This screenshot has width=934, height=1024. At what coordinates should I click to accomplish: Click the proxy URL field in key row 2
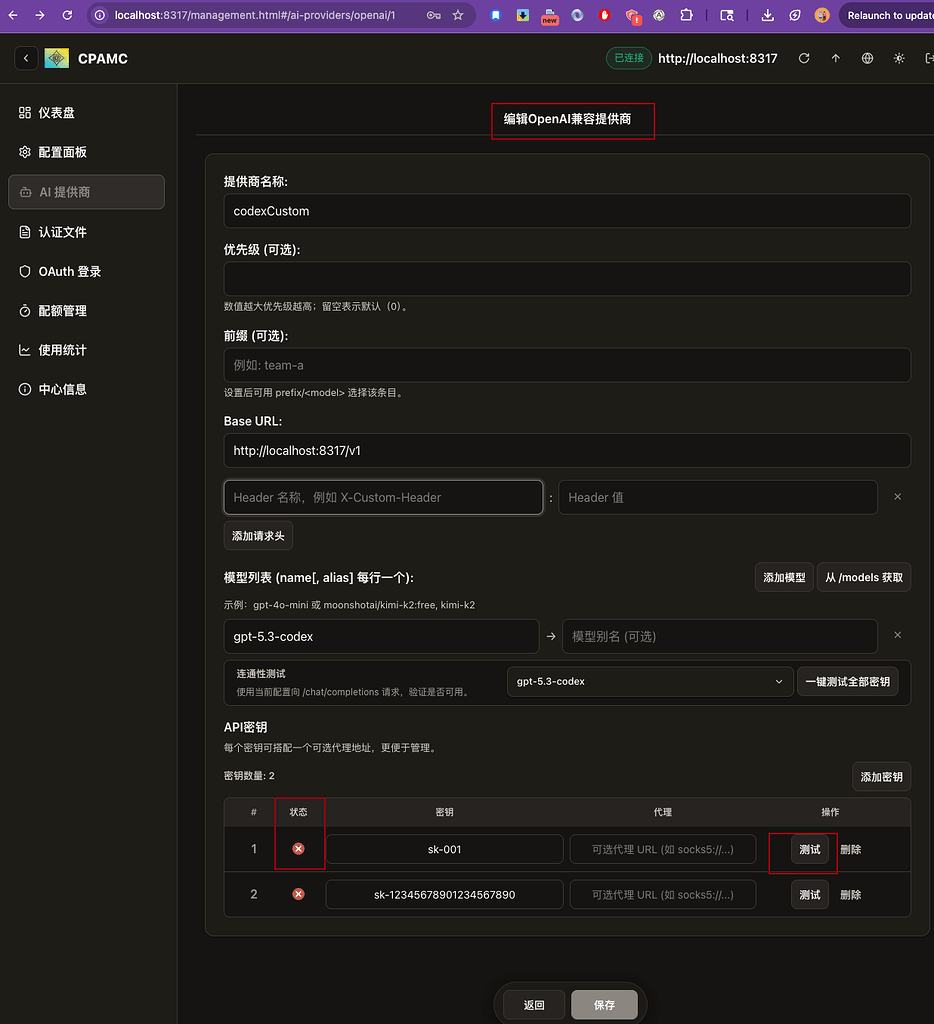[x=663, y=895]
